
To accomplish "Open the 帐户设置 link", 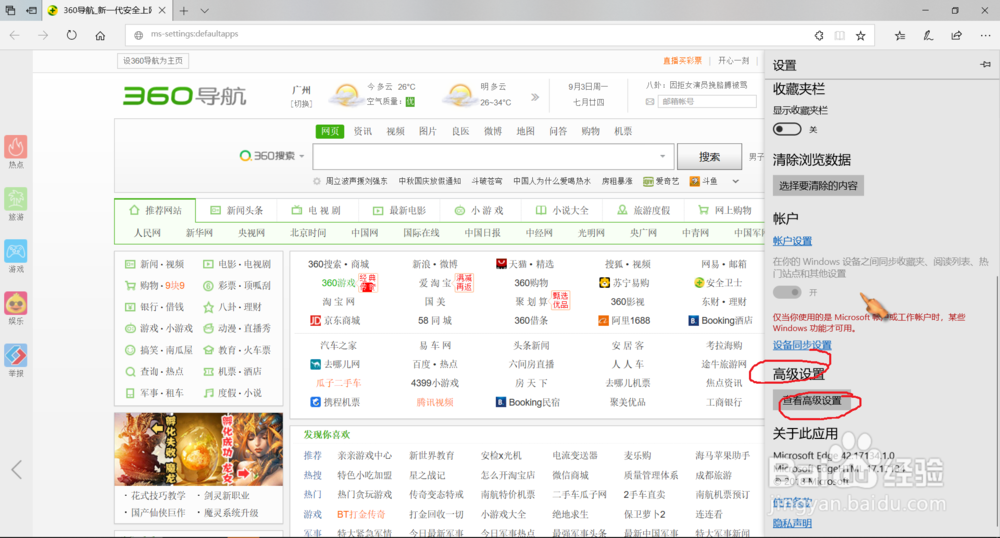I will [x=792, y=240].
